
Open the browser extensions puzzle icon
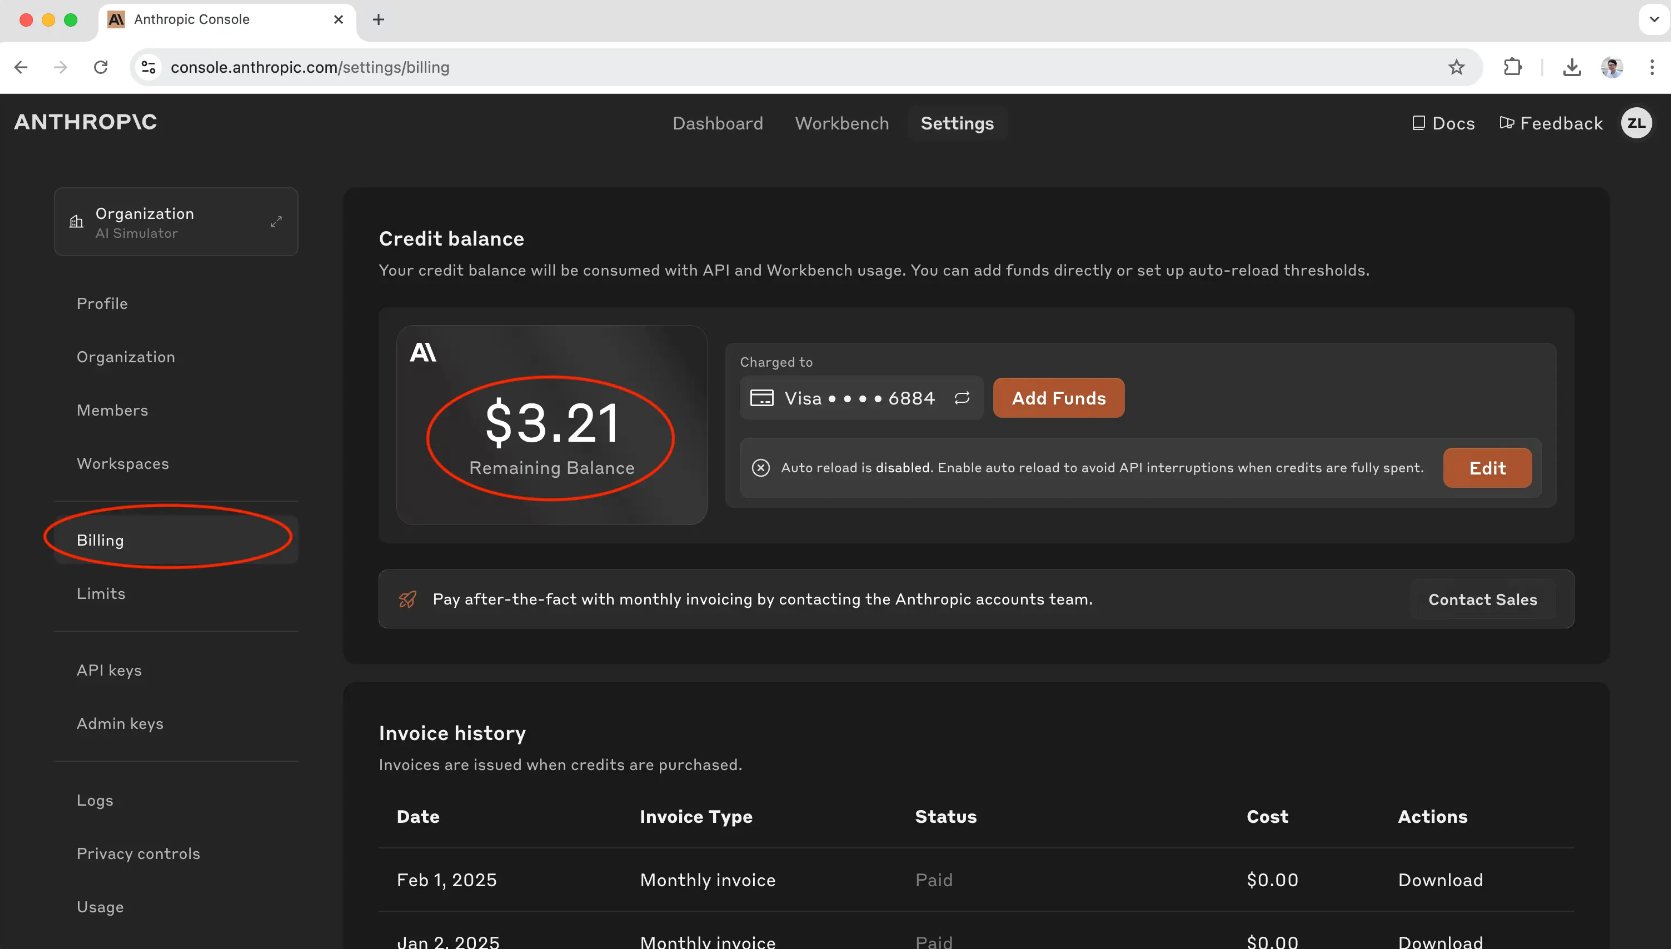1513,67
